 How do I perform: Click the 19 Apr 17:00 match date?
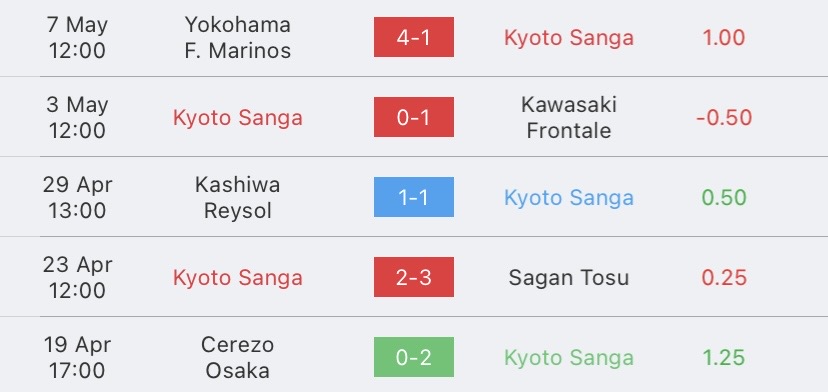coord(78,358)
